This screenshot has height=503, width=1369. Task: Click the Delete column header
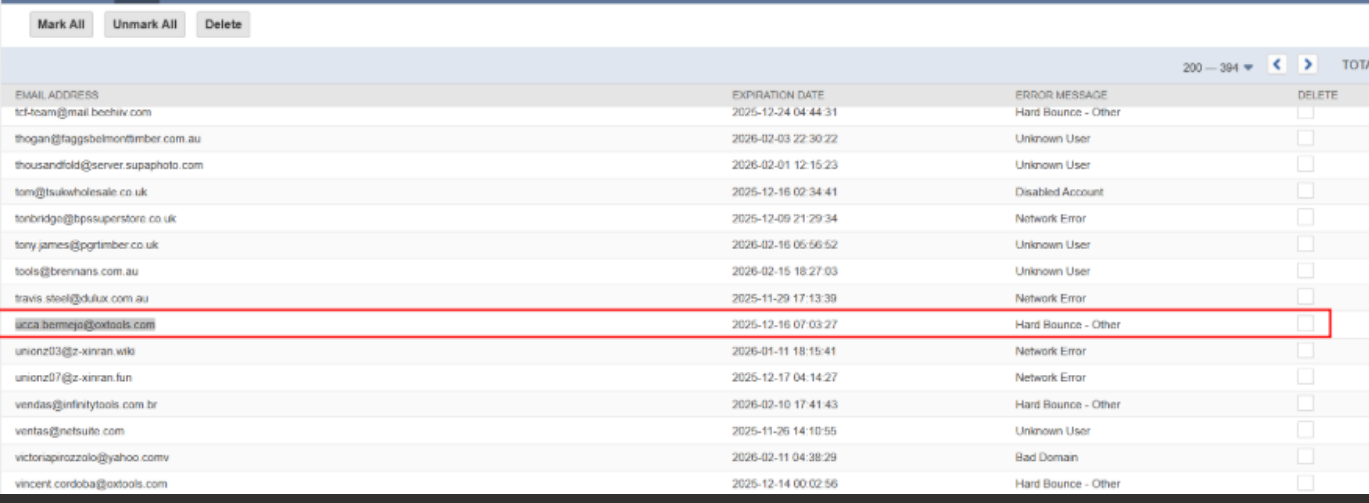(1316, 95)
